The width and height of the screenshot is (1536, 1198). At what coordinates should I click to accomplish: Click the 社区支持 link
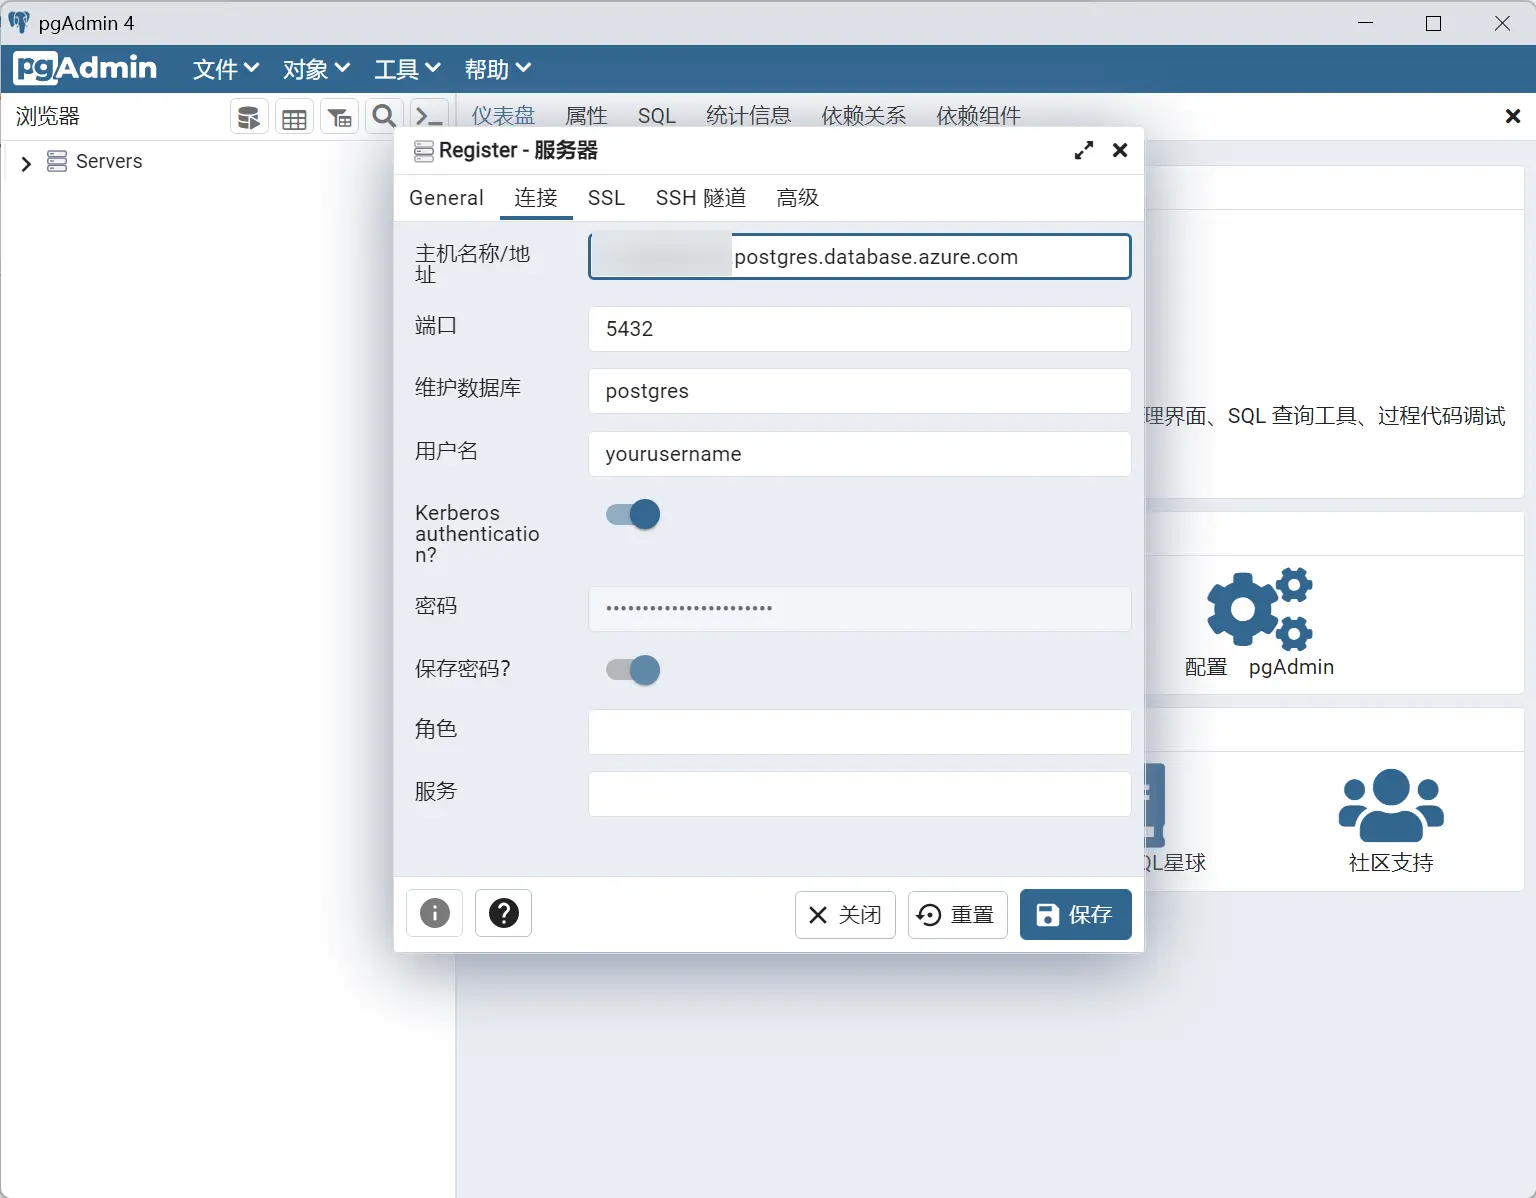click(x=1391, y=863)
